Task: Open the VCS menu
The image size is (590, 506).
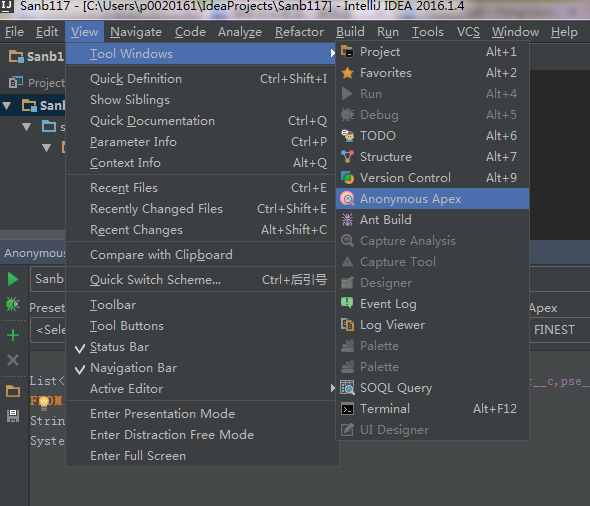Action: [x=468, y=32]
